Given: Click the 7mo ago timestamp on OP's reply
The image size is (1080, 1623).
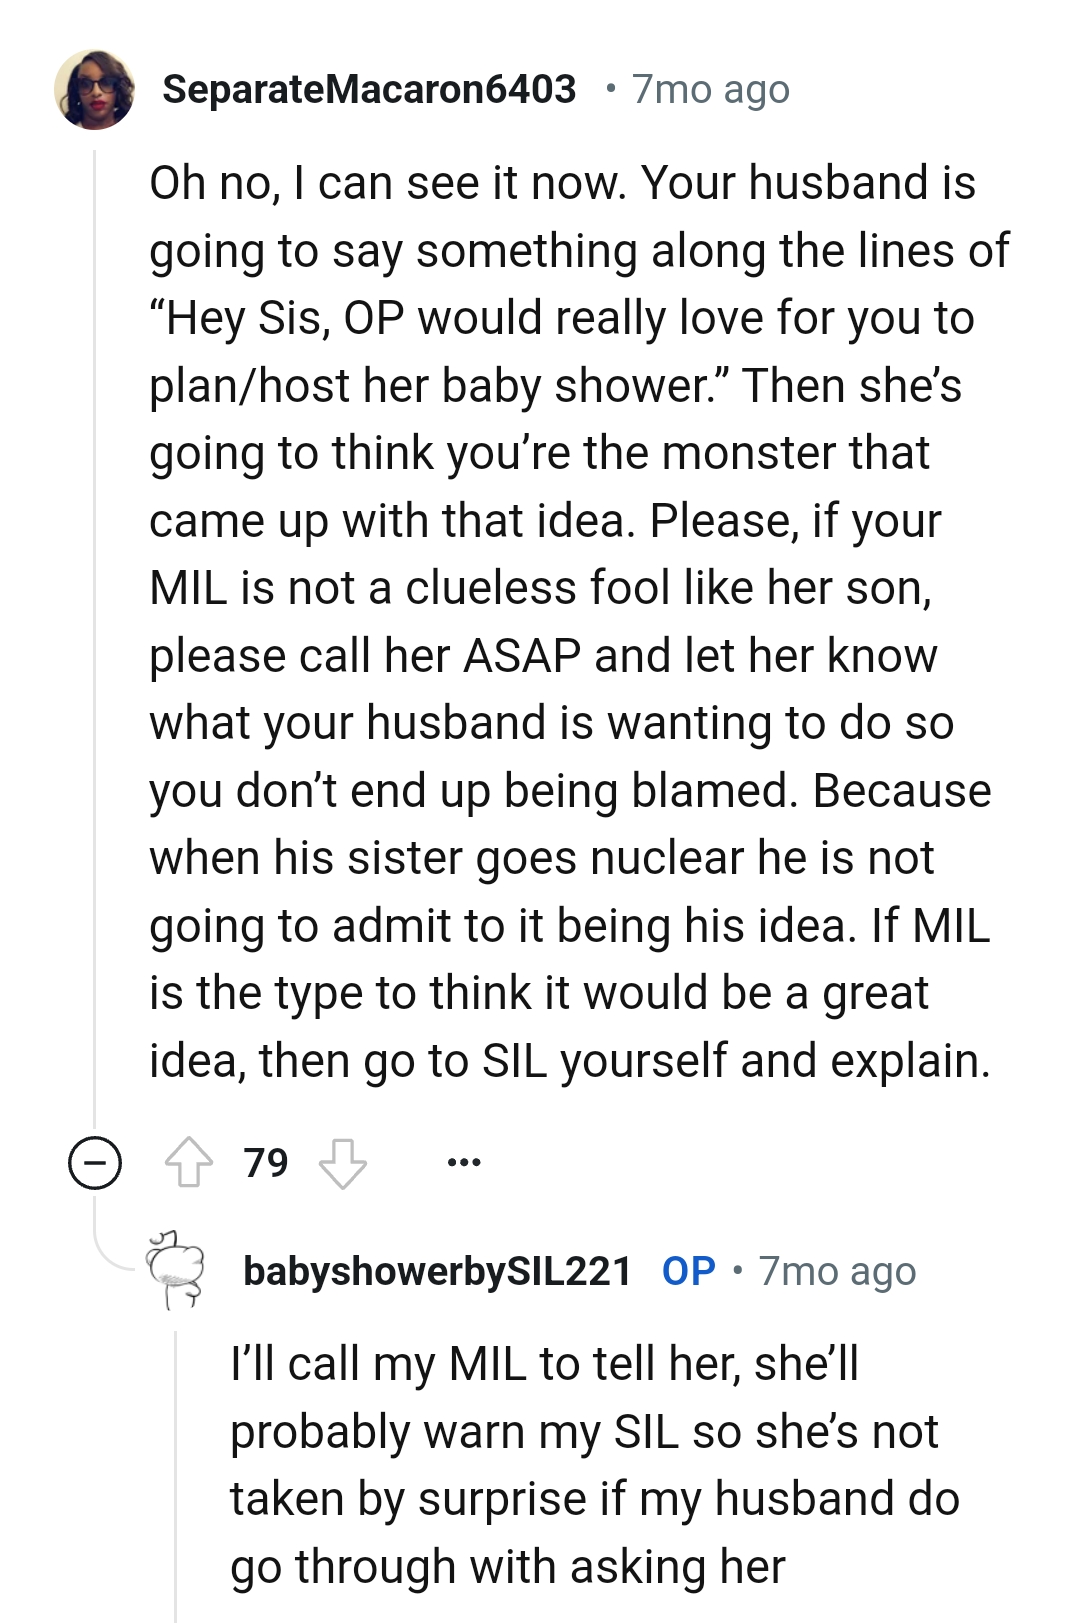Looking at the screenshot, I should (838, 1269).
